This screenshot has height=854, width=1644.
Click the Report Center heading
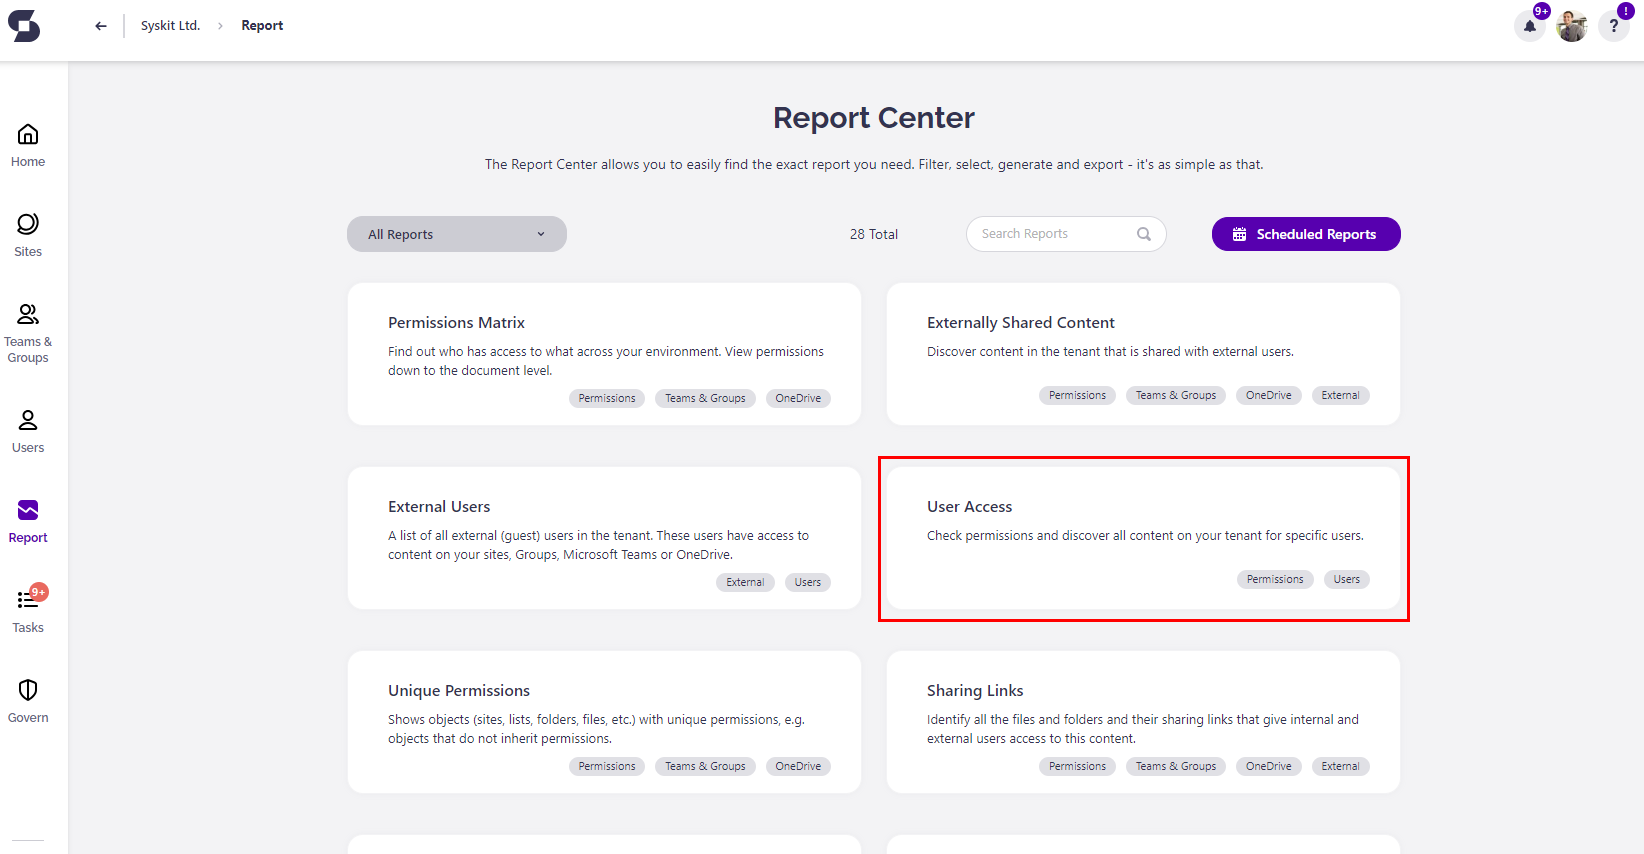874,118
